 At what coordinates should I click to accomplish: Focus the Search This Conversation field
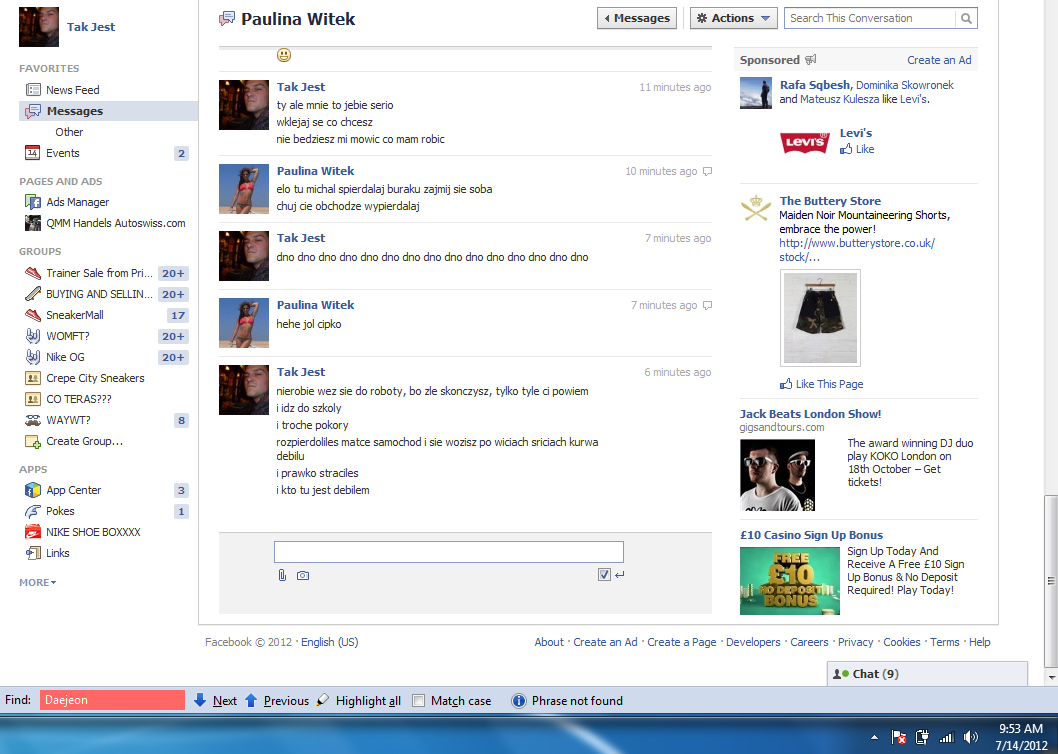pyautogui.click(x=870, y=18)
